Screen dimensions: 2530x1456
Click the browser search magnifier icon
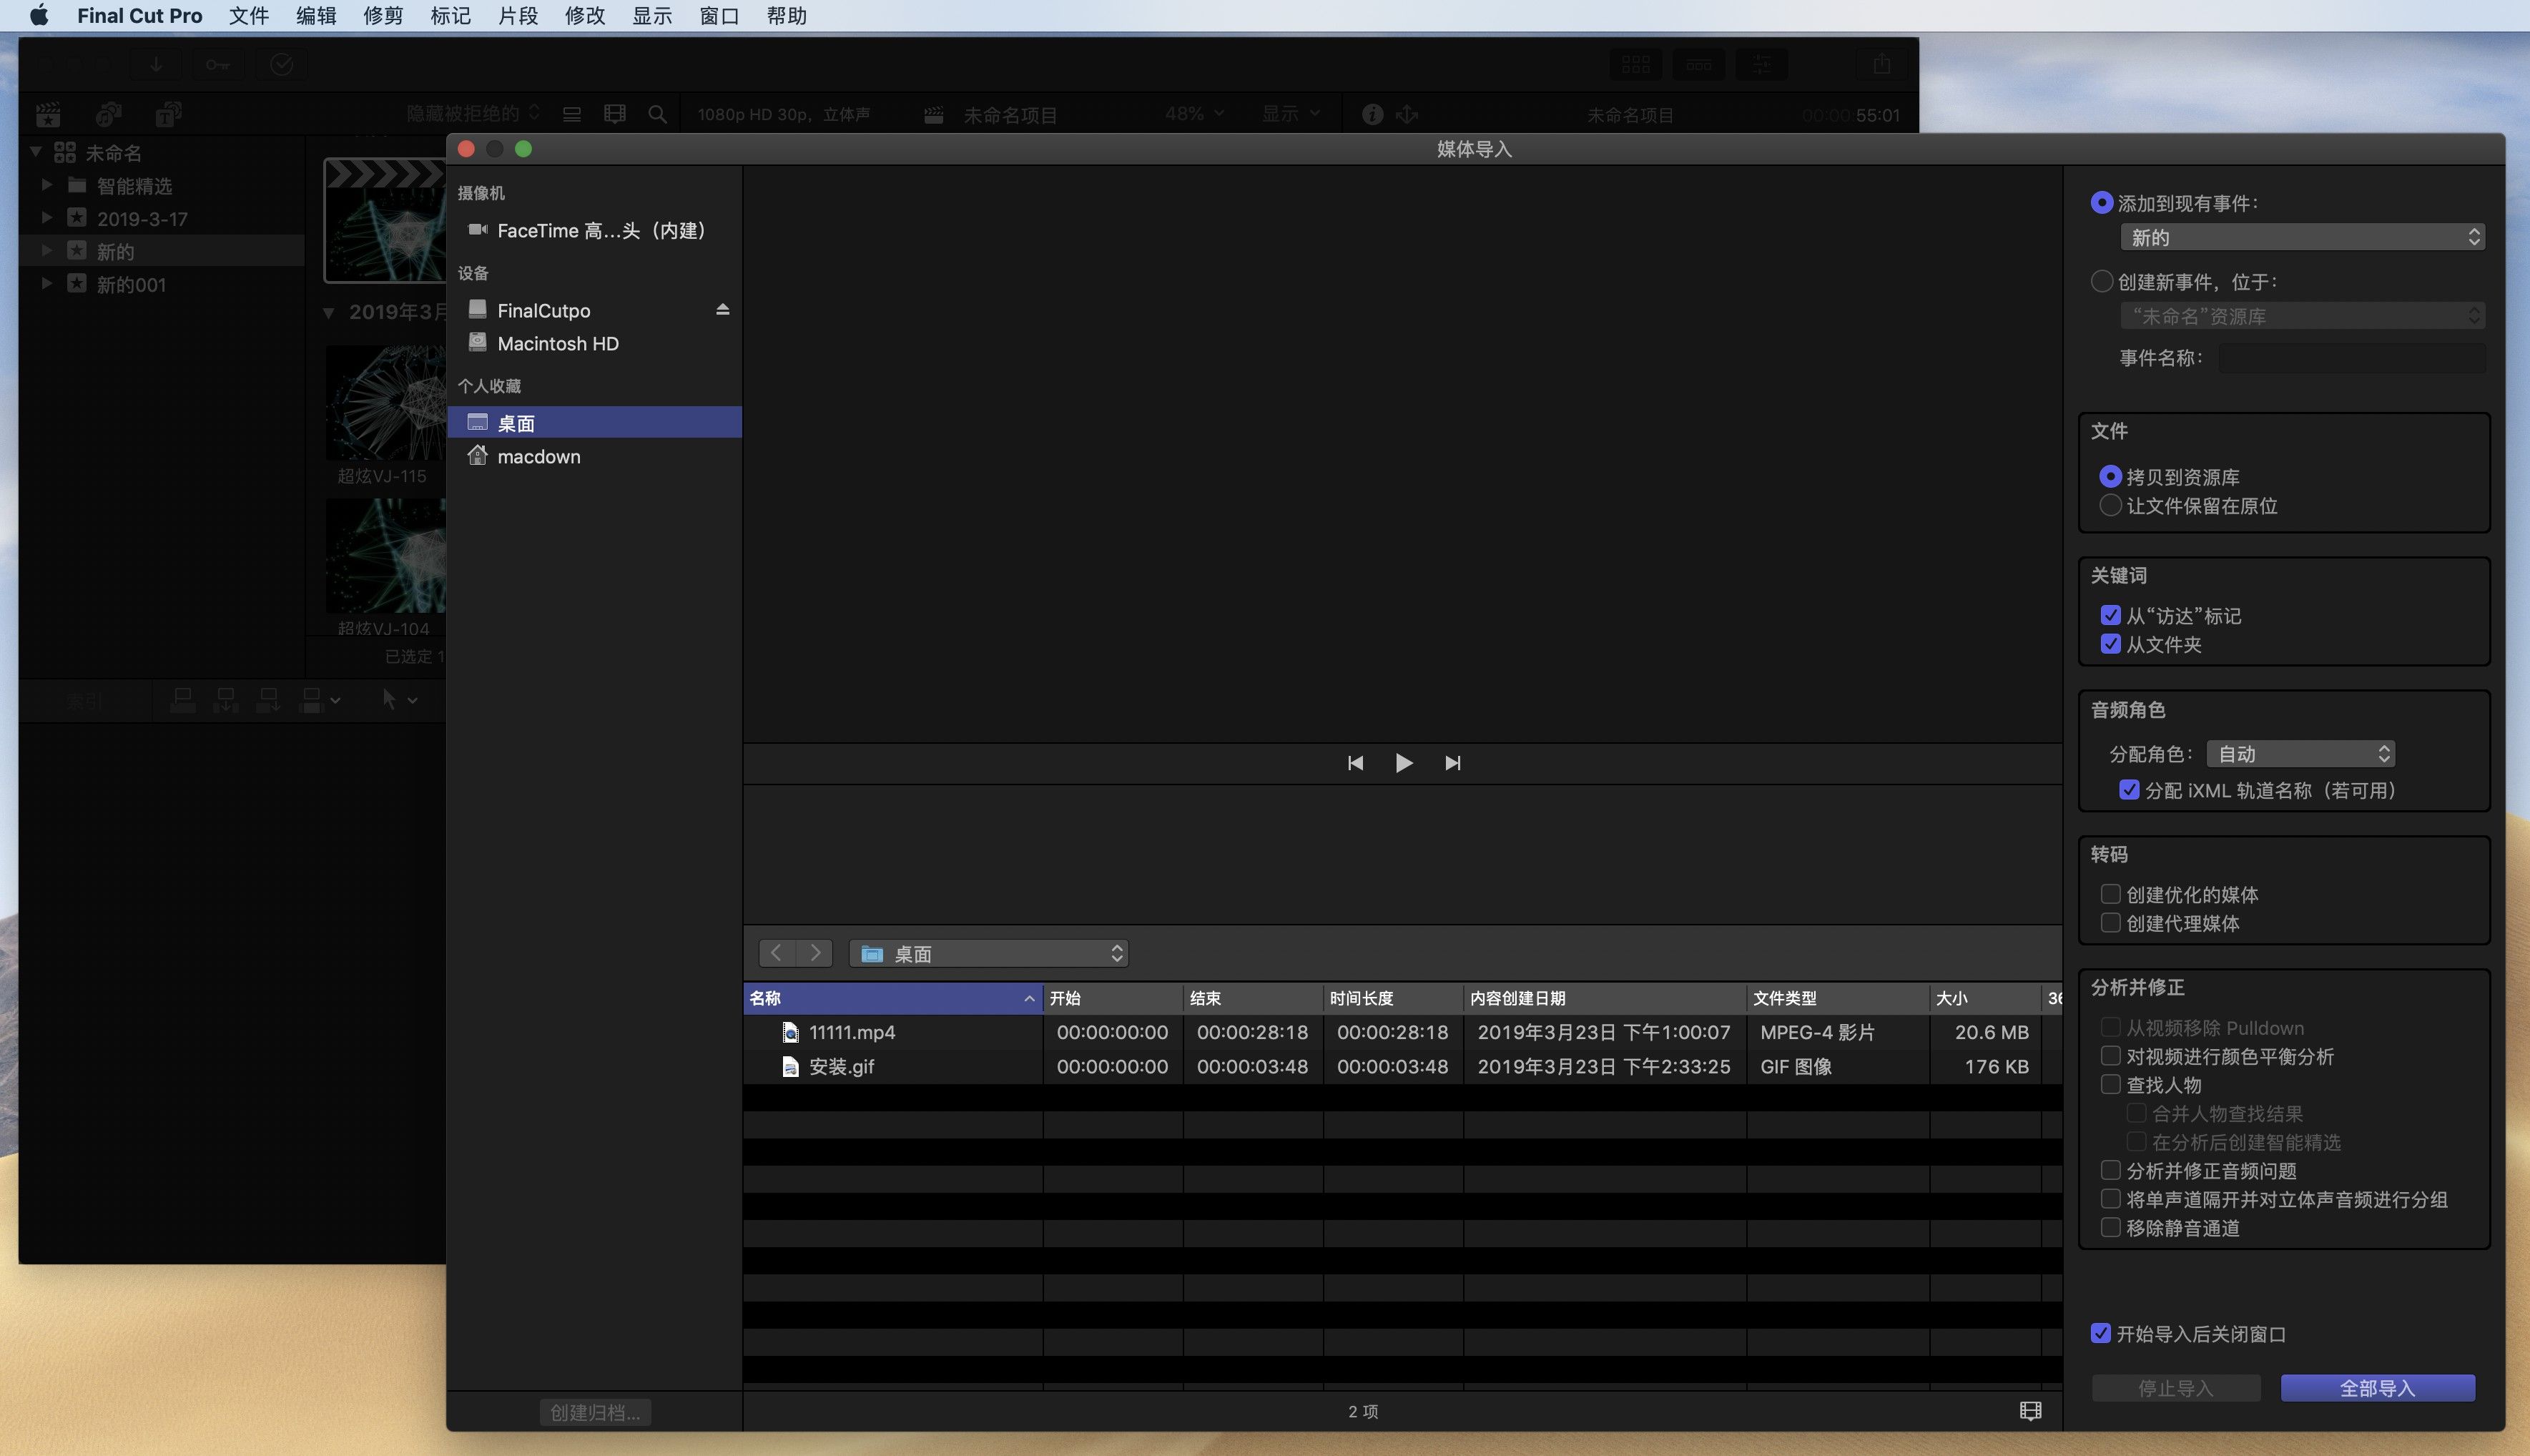[x=657, y=114]
